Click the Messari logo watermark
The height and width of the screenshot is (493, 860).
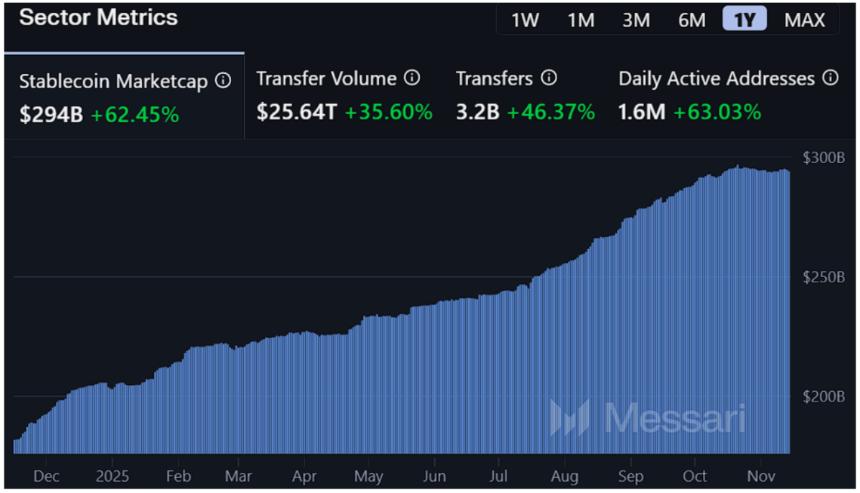tap(647, 418)
